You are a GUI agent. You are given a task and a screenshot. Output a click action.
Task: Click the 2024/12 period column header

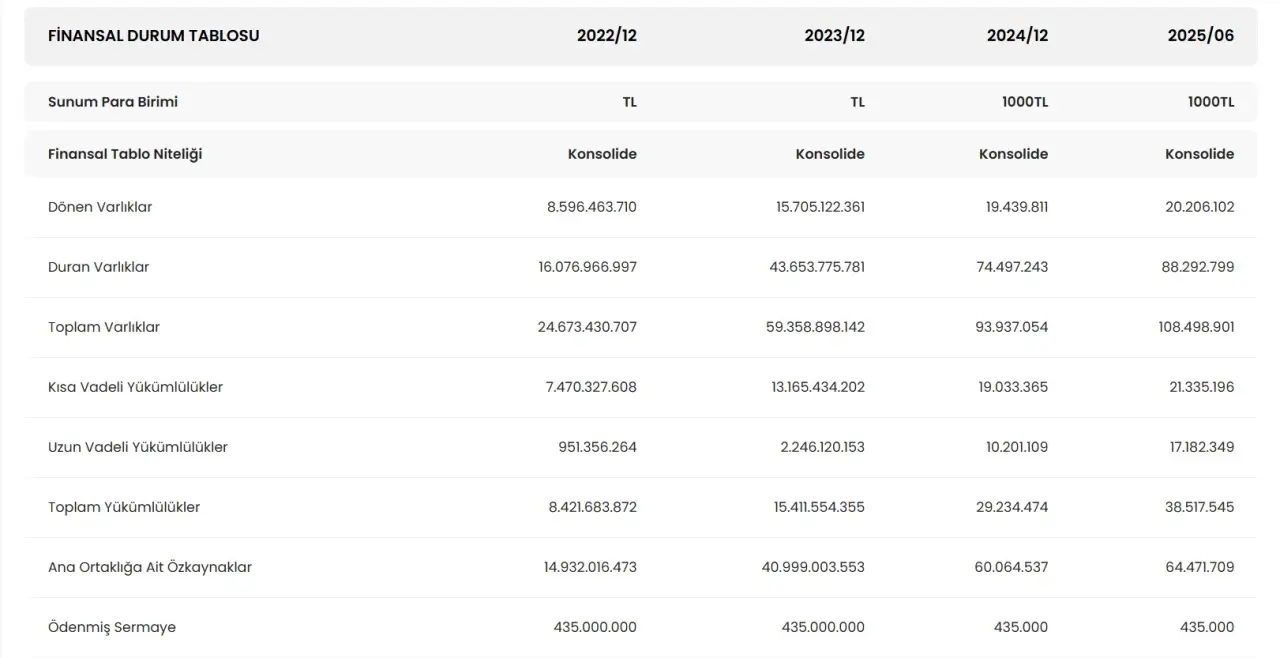(x=1017, y=36)
